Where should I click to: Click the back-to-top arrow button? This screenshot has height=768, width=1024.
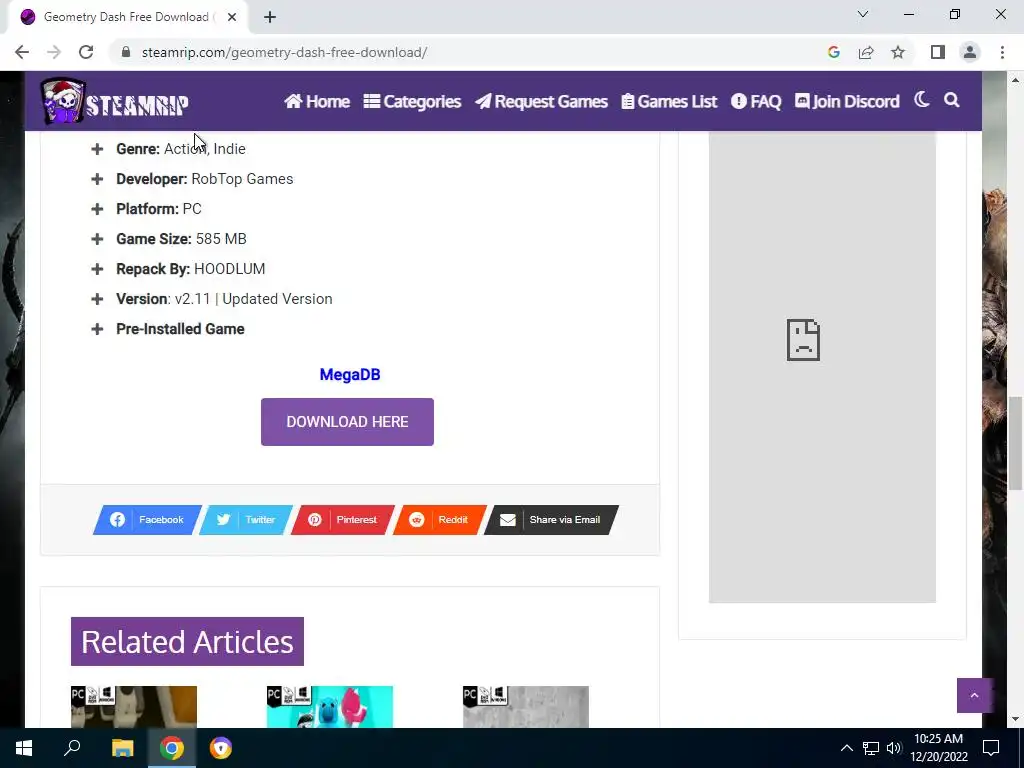[x=974, y=696]
